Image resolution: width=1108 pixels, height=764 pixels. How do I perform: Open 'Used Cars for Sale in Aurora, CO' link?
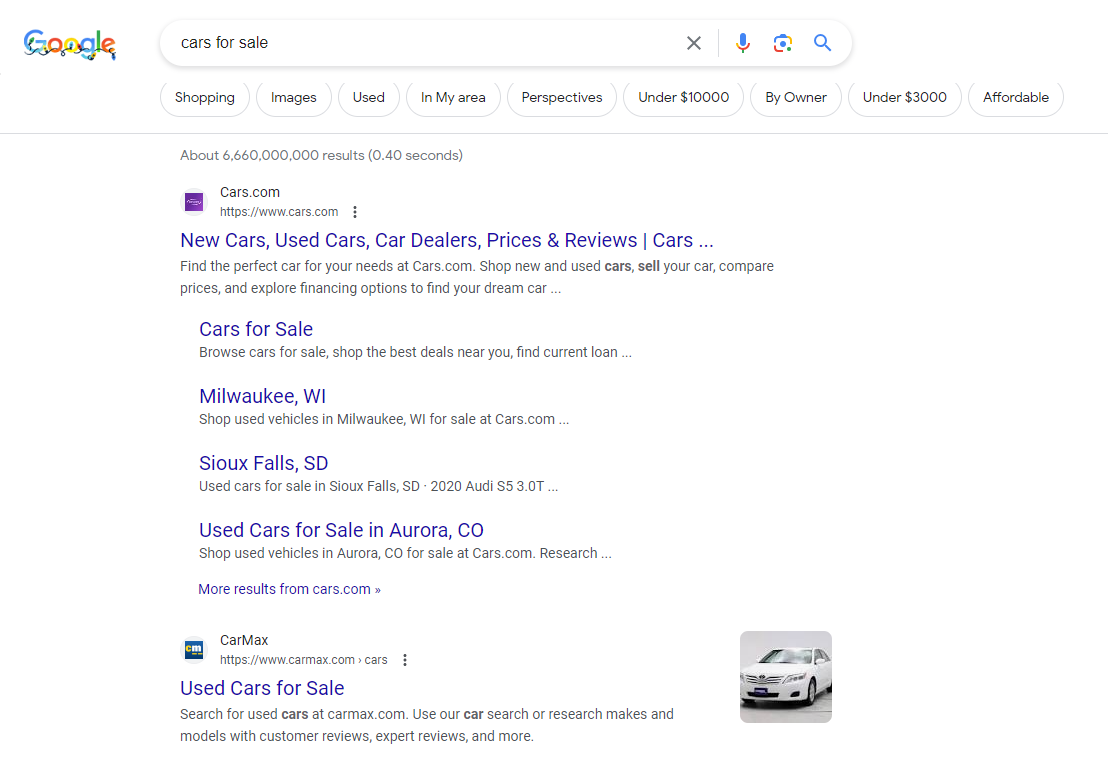[x=341, y=530]
